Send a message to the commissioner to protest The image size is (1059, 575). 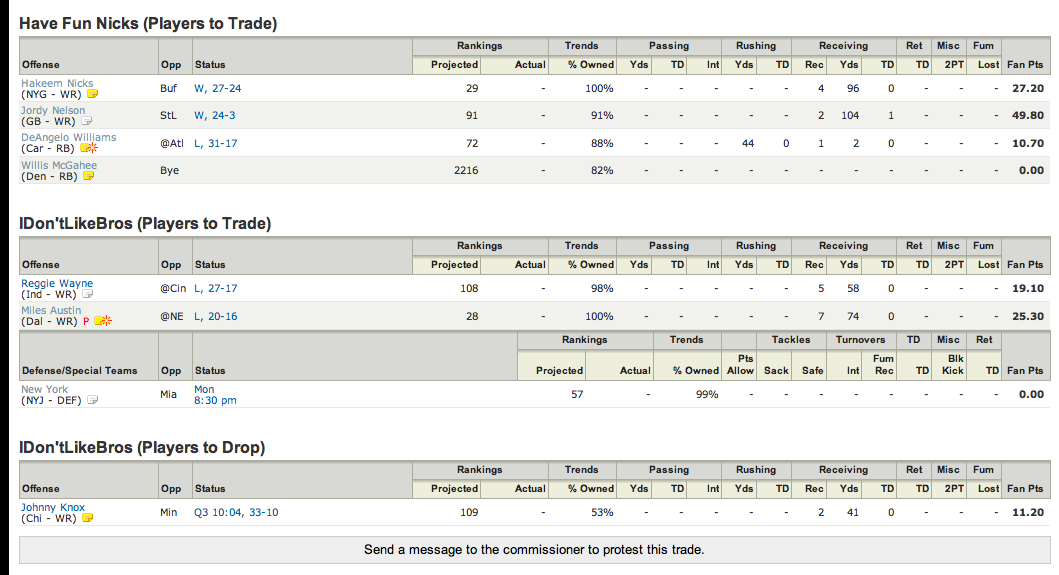(534, 549)
